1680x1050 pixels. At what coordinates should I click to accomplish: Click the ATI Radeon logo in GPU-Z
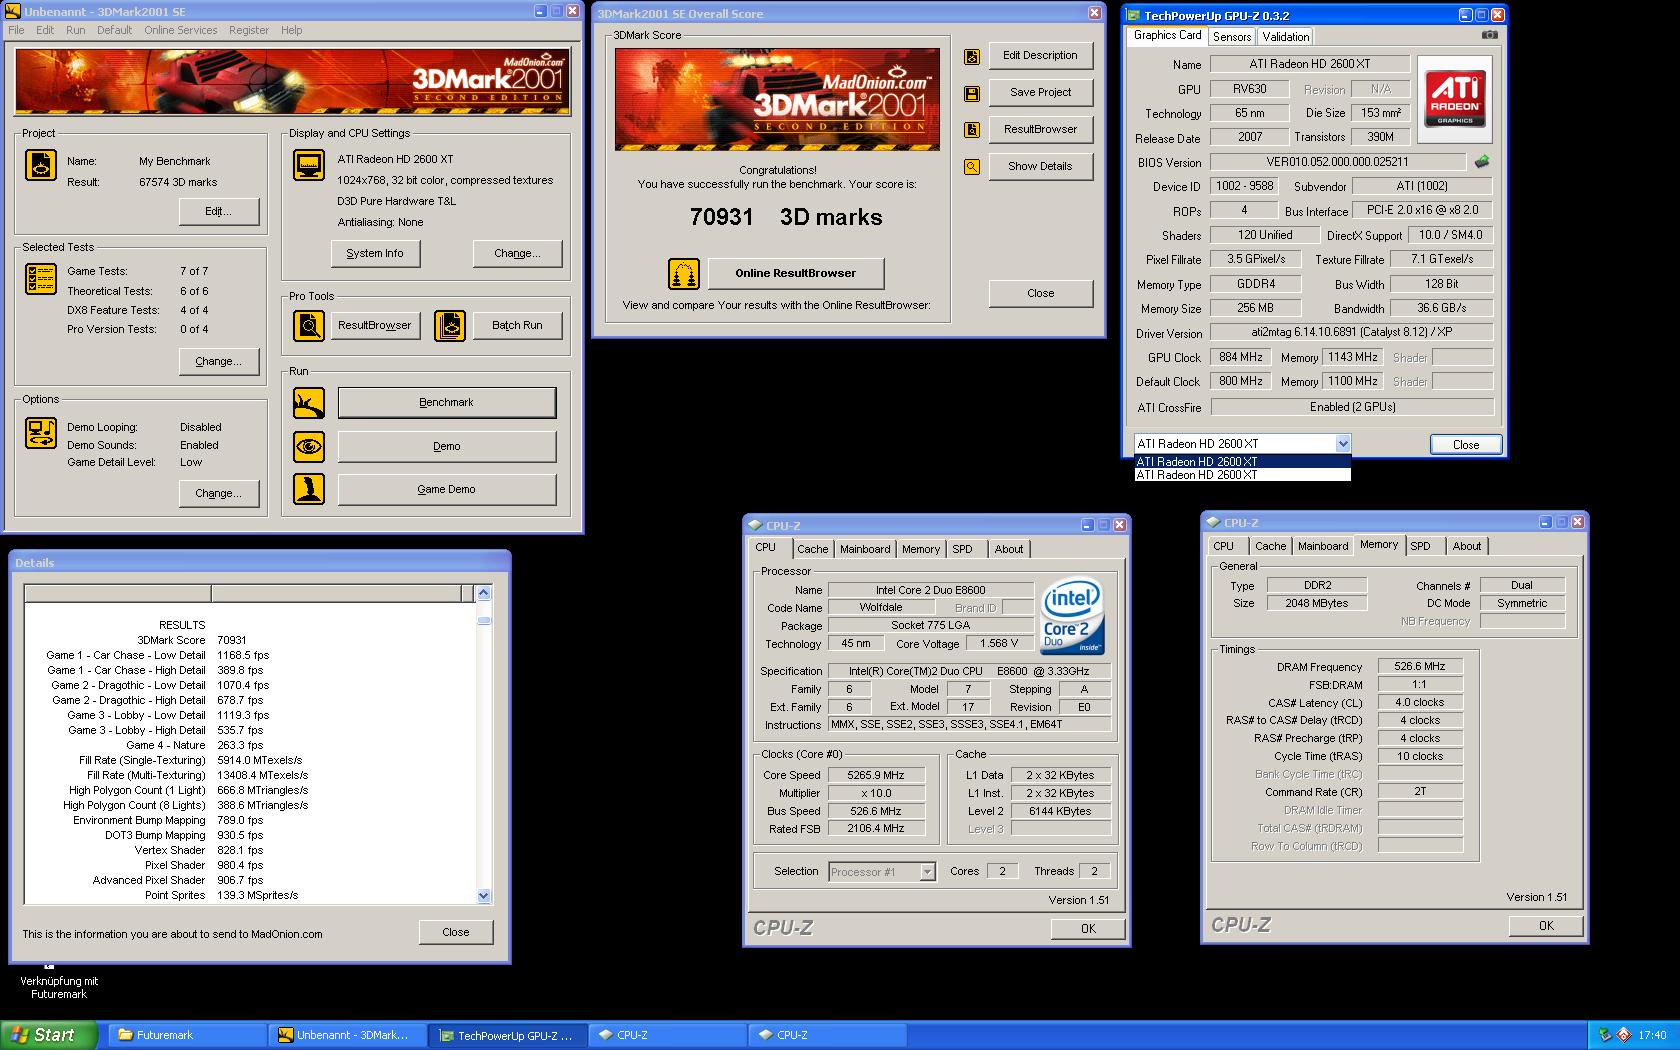[1455, 98]
